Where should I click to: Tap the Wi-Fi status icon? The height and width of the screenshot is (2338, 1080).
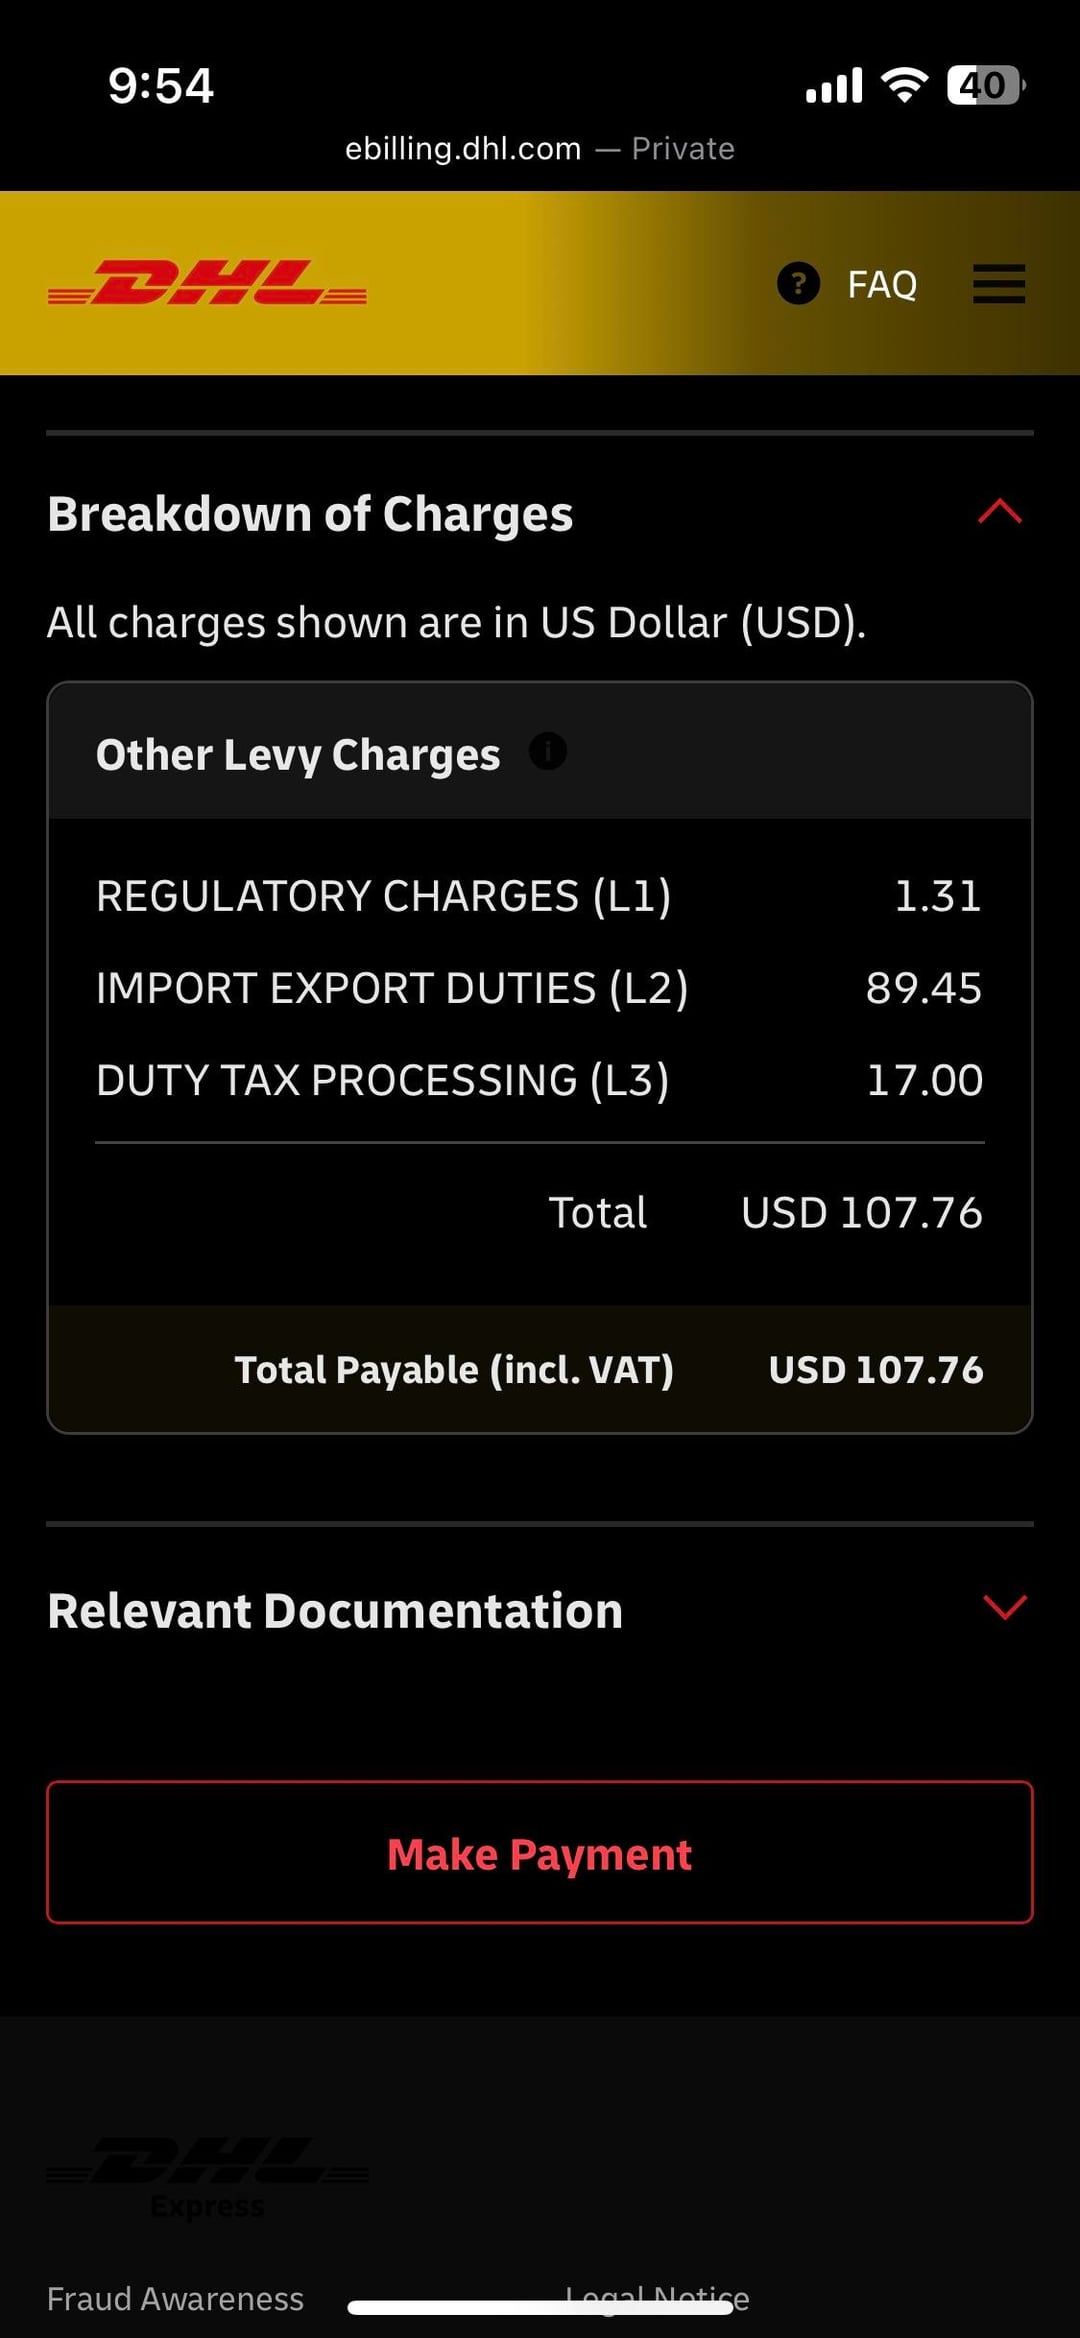[x=904, y=85]
